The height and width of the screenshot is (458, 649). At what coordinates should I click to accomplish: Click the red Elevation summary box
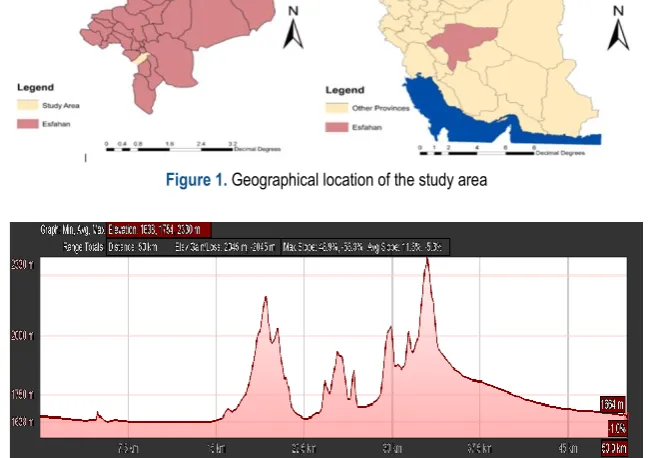coord(159,229)
